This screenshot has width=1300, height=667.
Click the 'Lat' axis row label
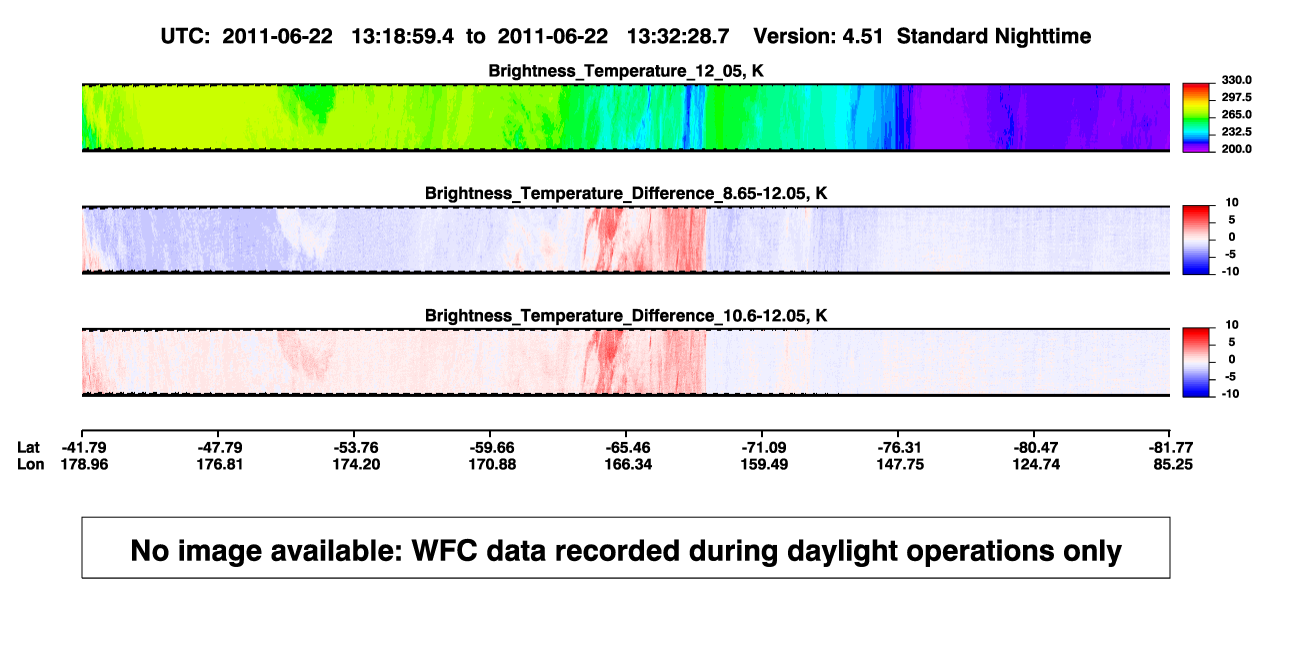tap(28, 447)
